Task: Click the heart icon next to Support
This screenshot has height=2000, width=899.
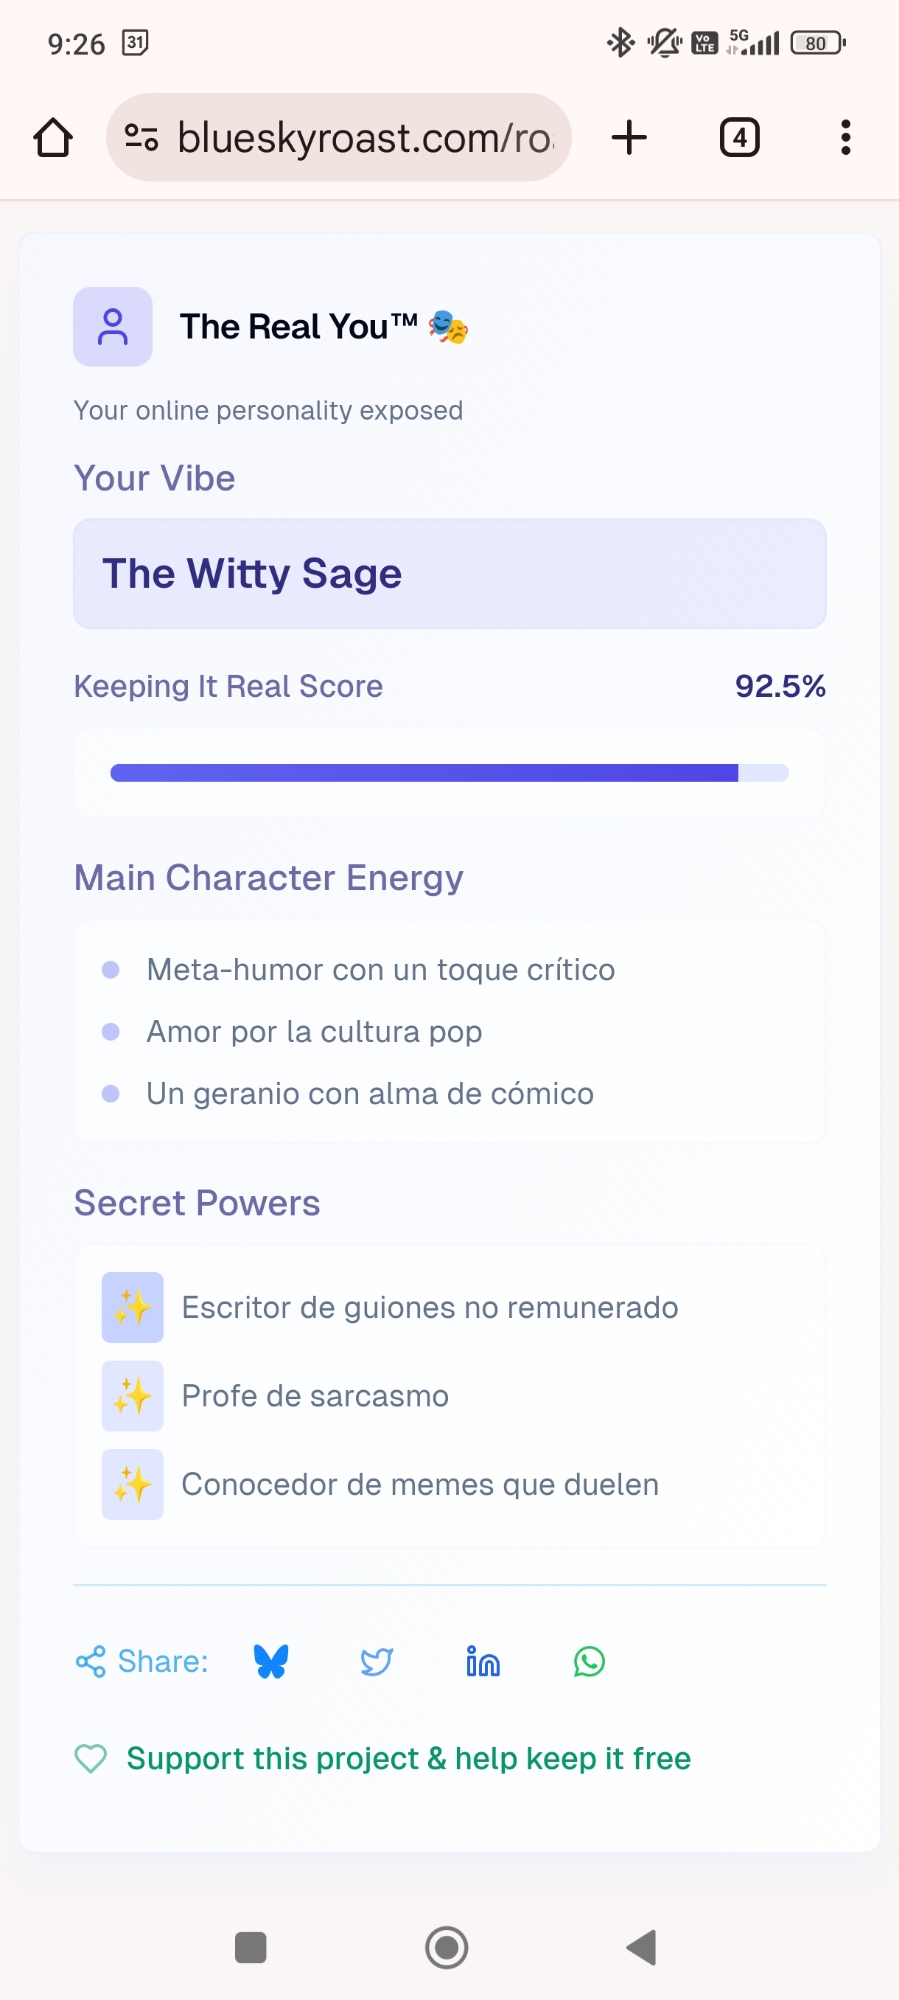Action: point(91,1758)
